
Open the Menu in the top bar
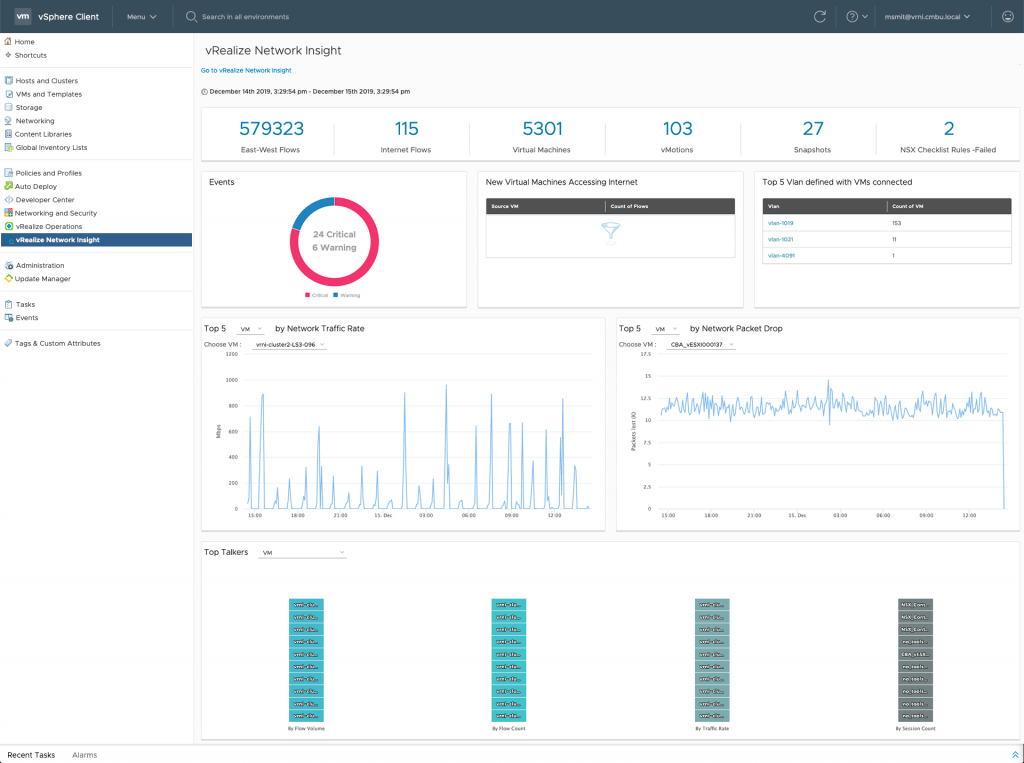point(139,16)
